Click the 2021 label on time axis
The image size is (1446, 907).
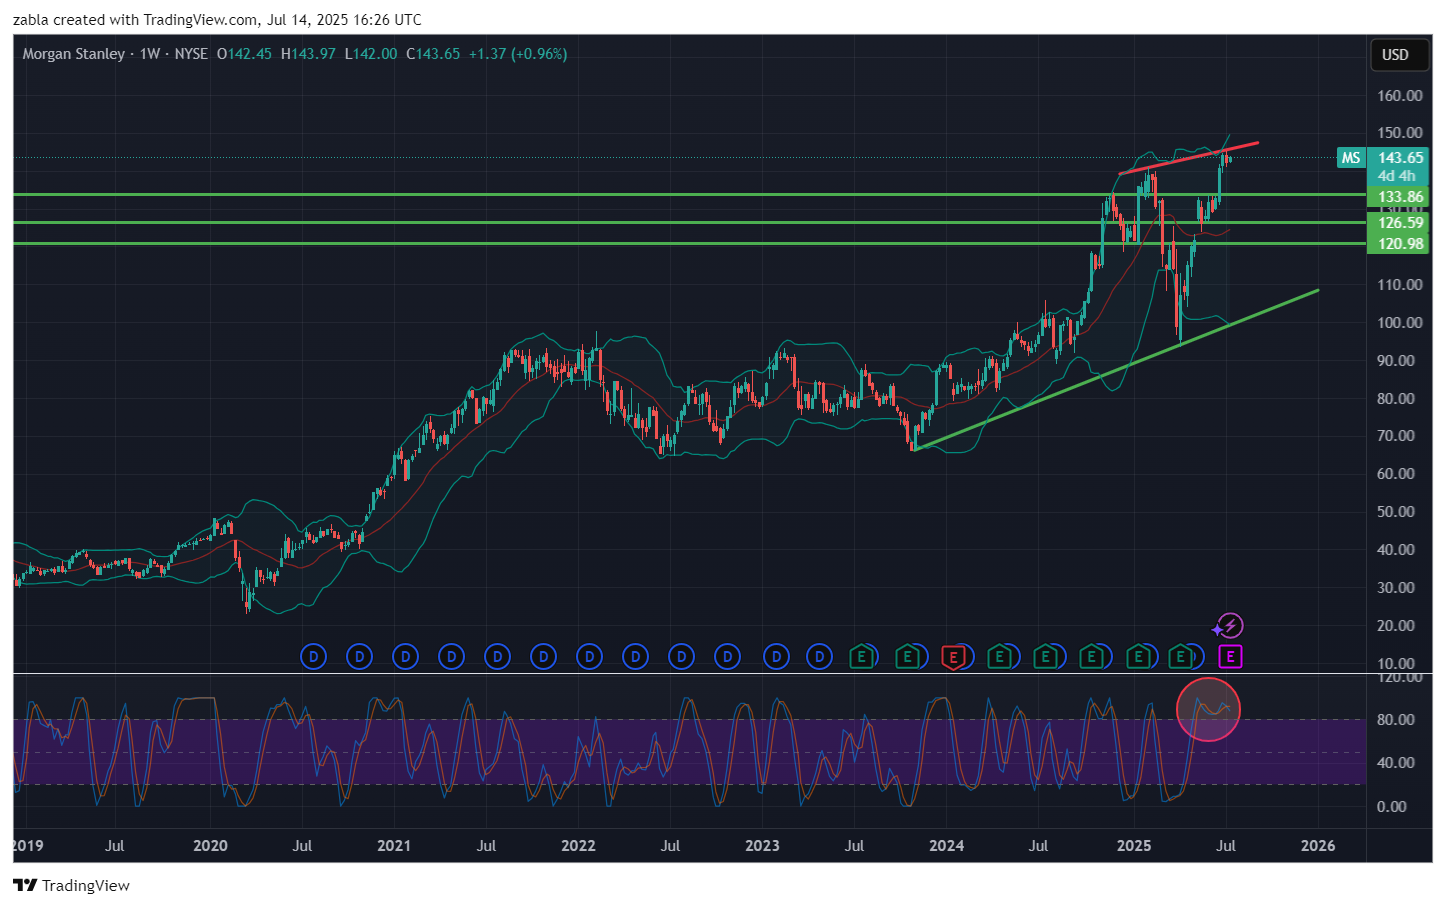[394, 846]
